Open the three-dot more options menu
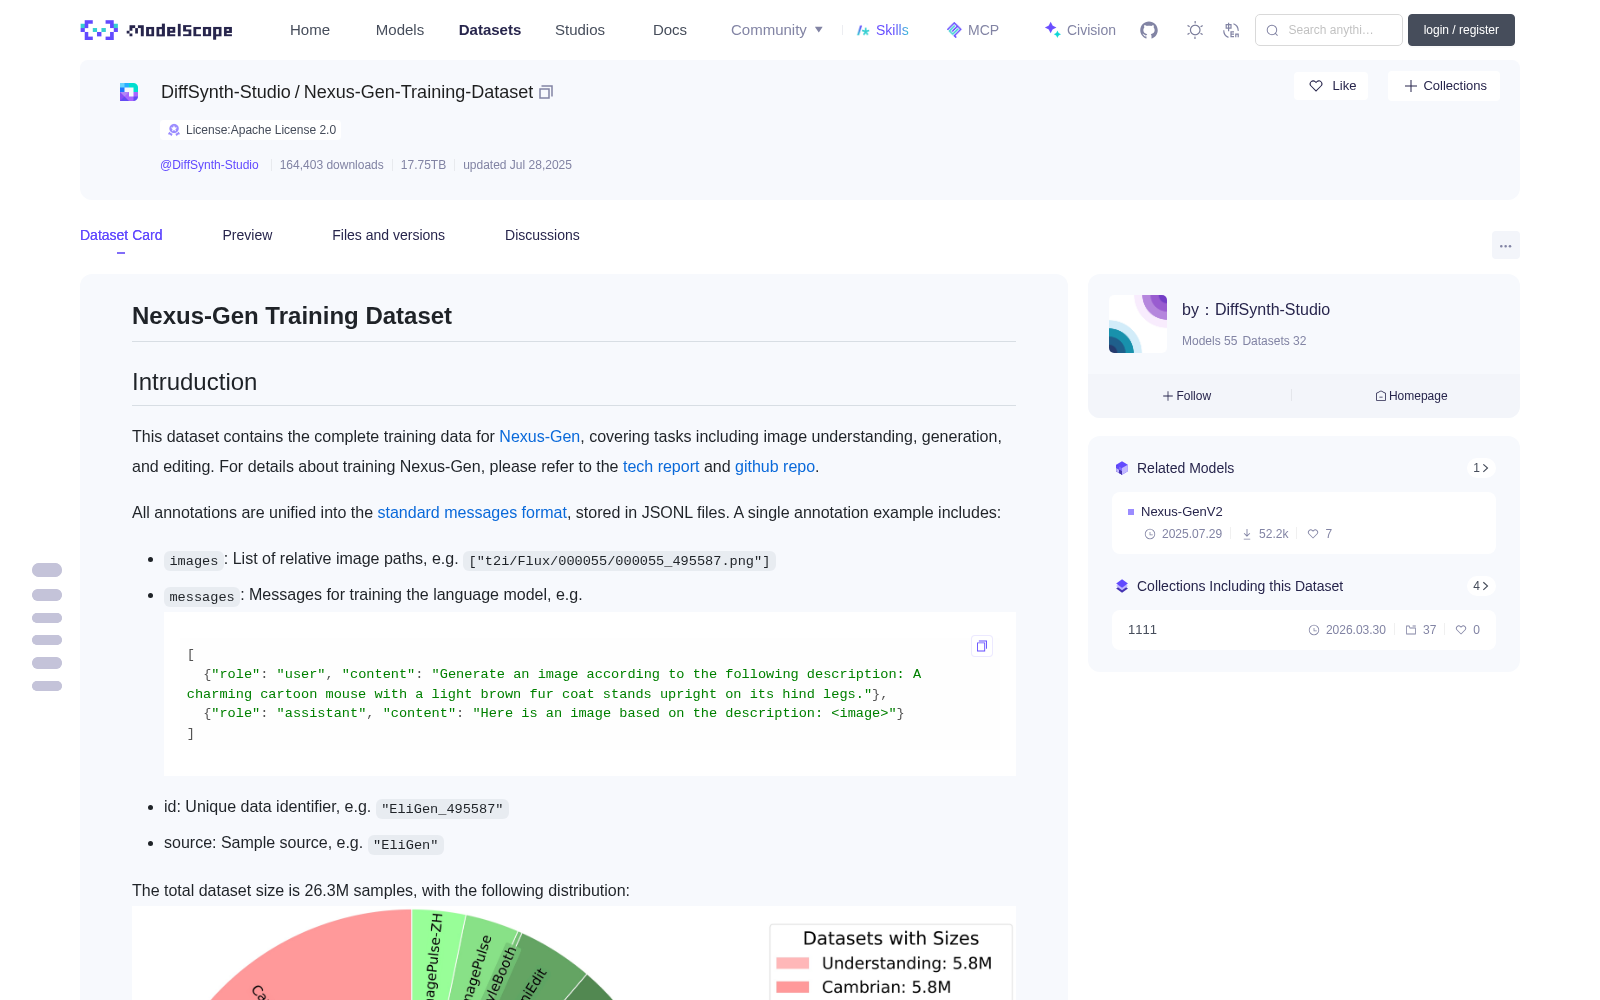 point(1506,245)
